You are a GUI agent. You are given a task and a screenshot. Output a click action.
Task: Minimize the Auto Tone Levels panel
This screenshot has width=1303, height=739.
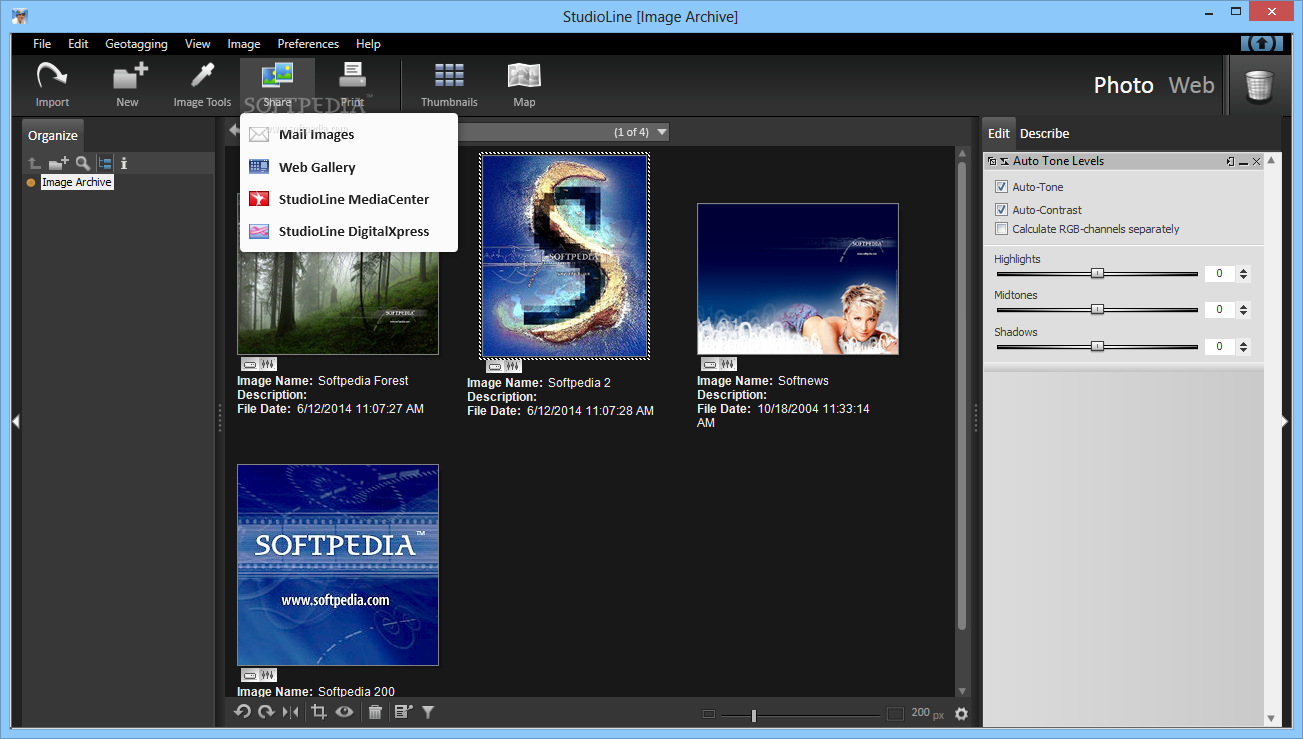[x=1243, y=161]
